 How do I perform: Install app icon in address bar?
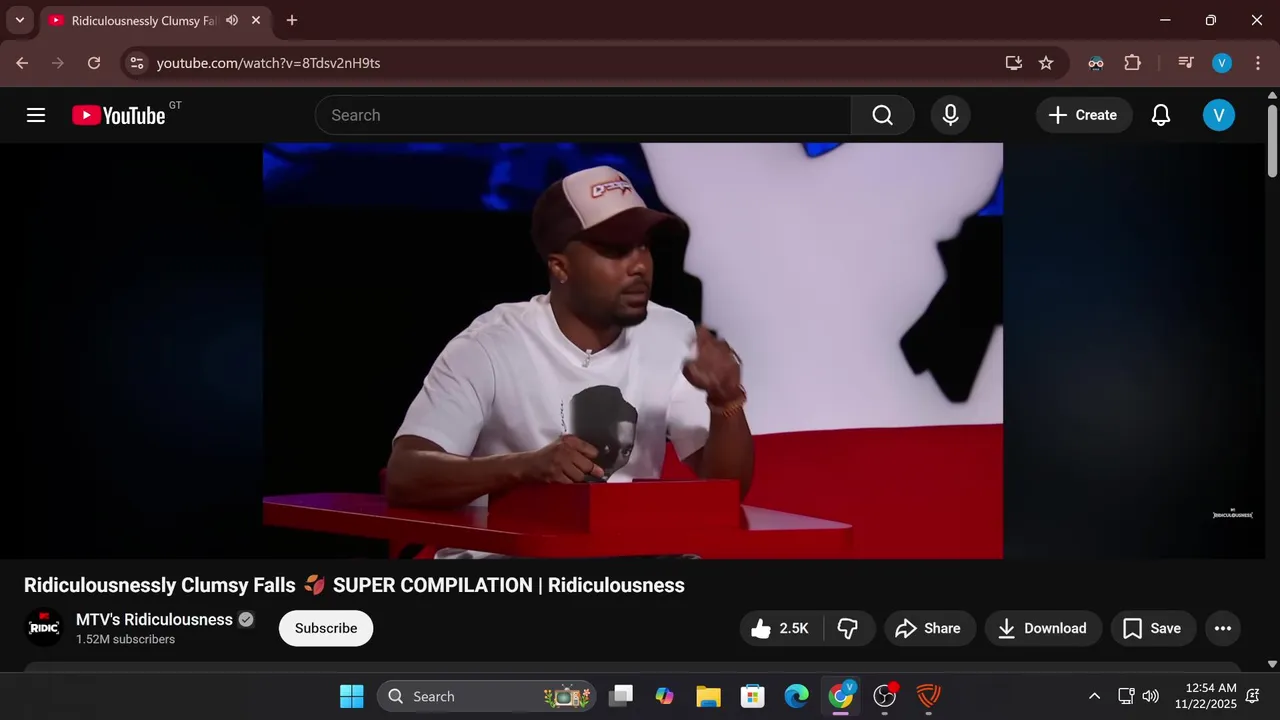click(1014, 63)
